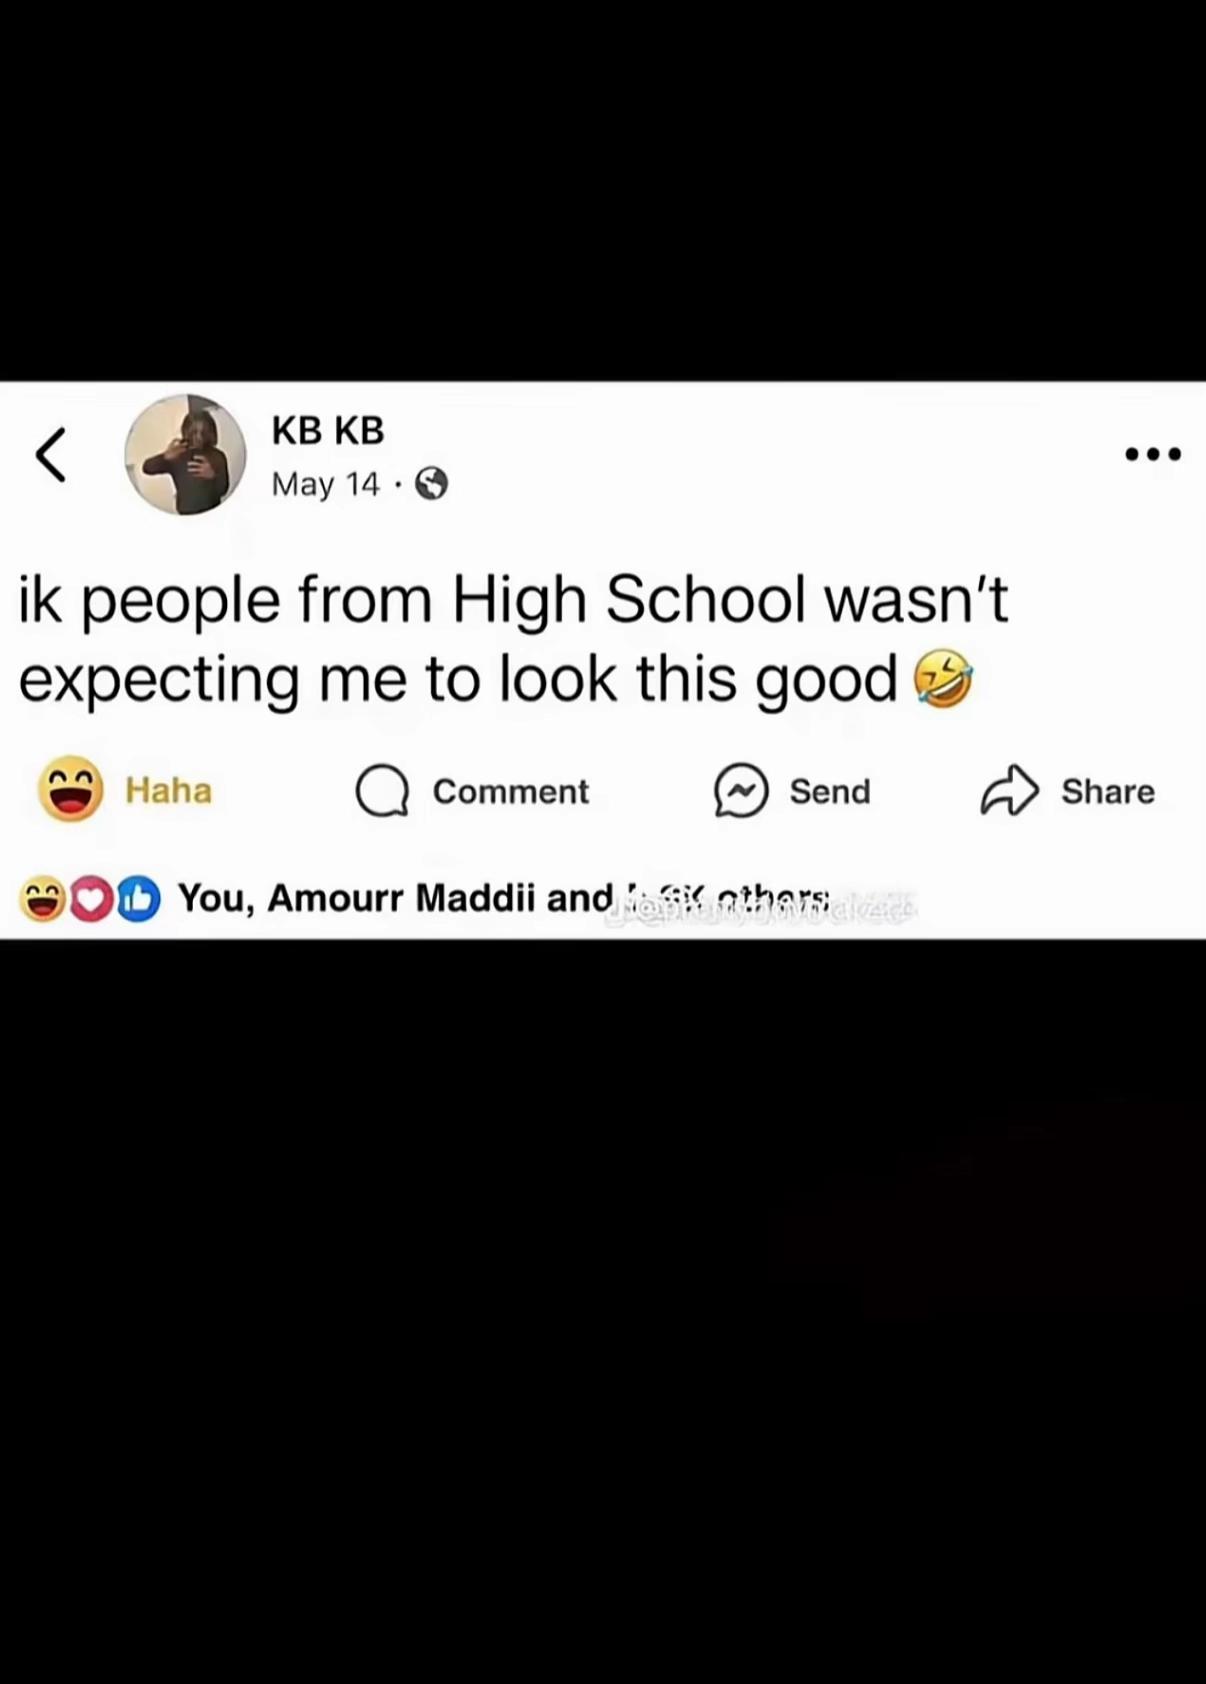Viewport: 1206px width, 1684px height.
Task: Click the May 14 post date
Action: coord(325,484)
